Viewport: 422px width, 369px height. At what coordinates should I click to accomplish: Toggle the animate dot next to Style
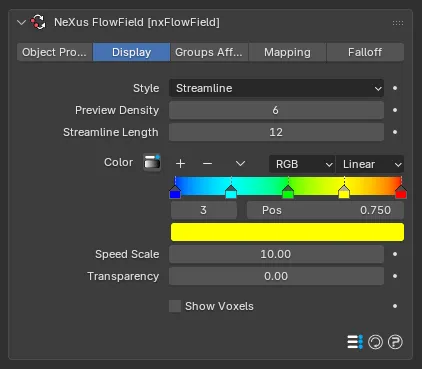tap(395, 88)
